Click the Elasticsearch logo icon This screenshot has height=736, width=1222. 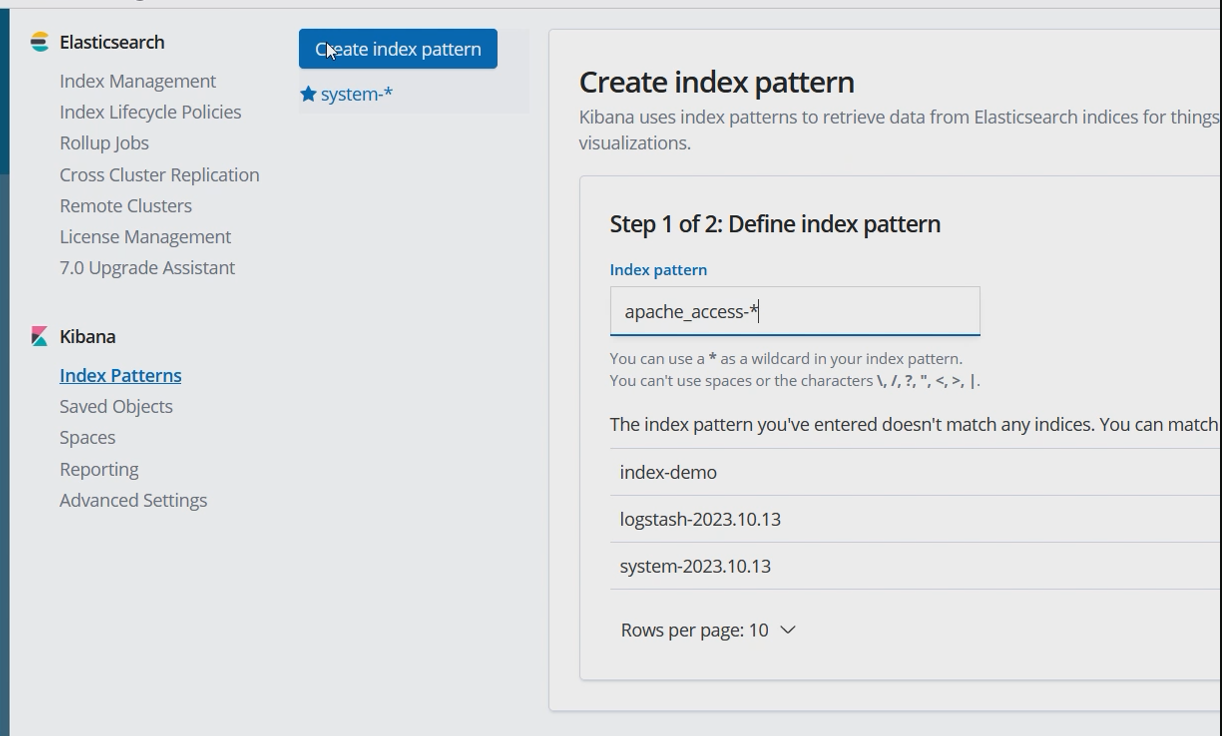tap(40, 42)
